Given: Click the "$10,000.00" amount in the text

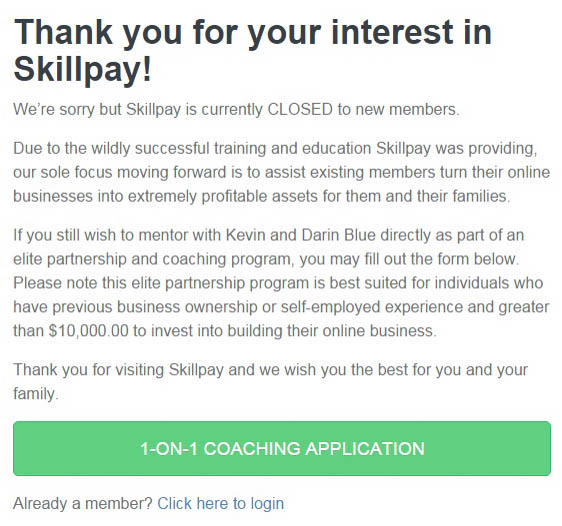Looking at the screenshot, I should (89, 331).
